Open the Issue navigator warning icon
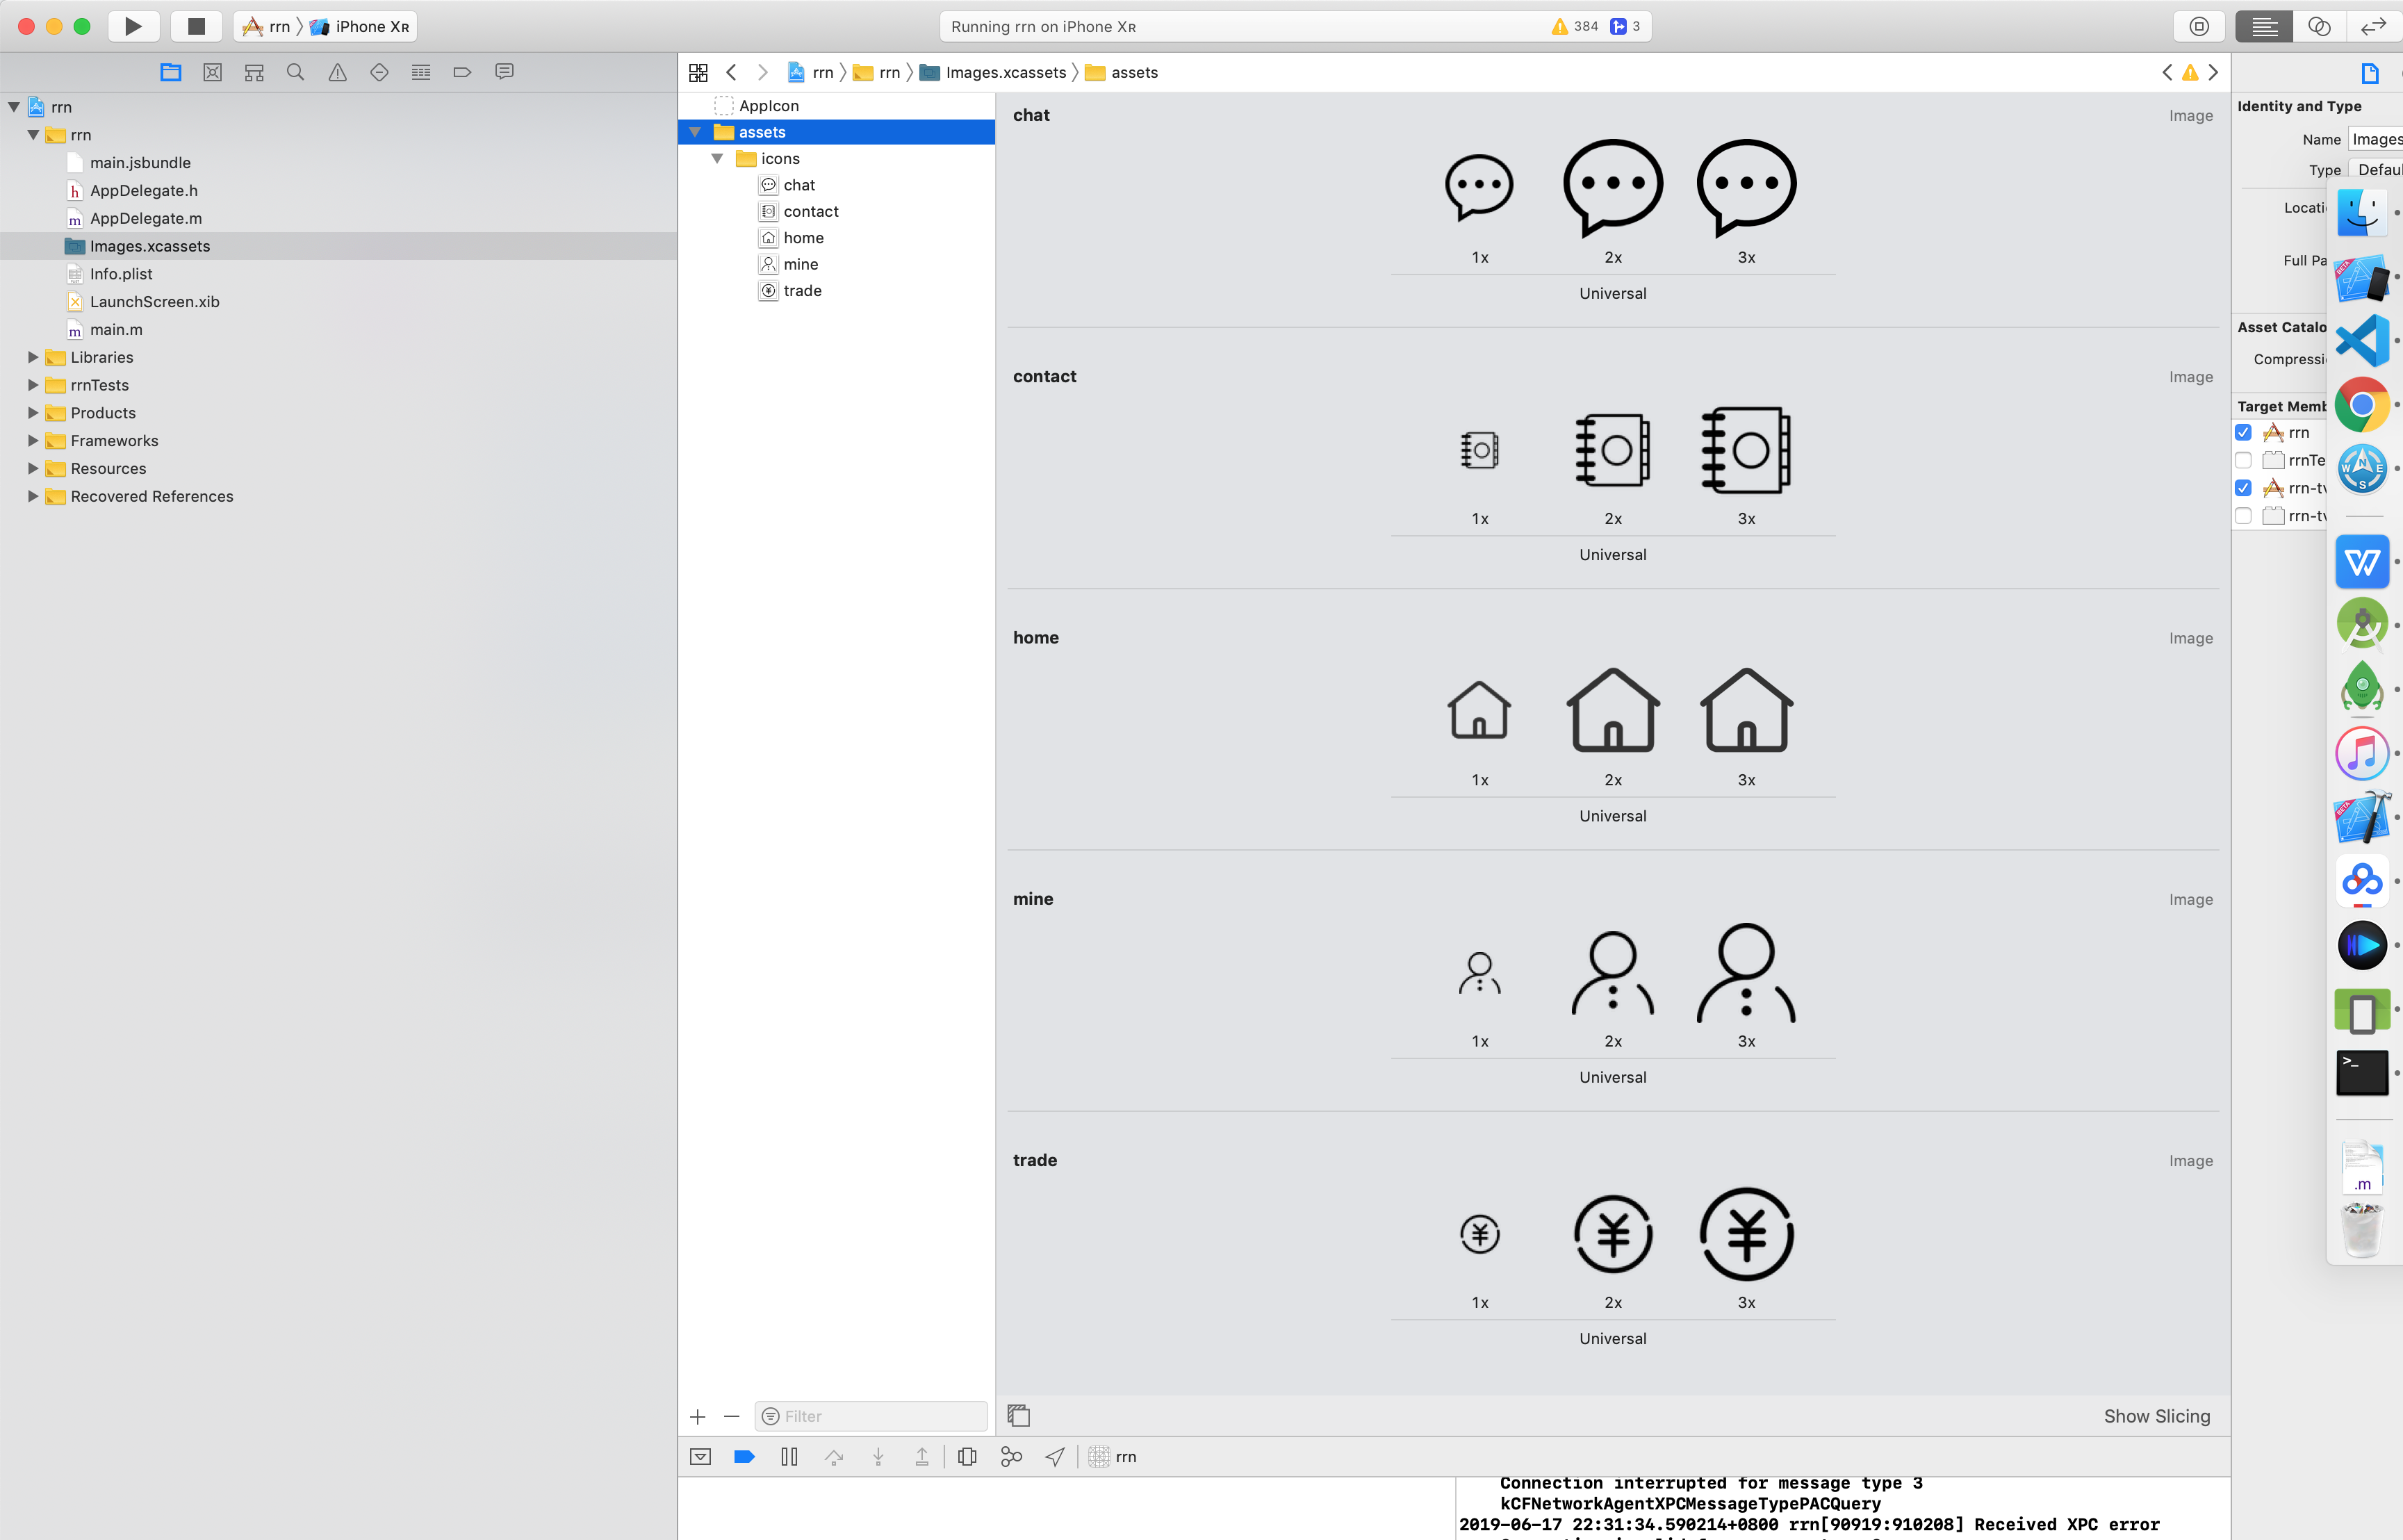This screenshot has width=2403, height=1540. 337,72
